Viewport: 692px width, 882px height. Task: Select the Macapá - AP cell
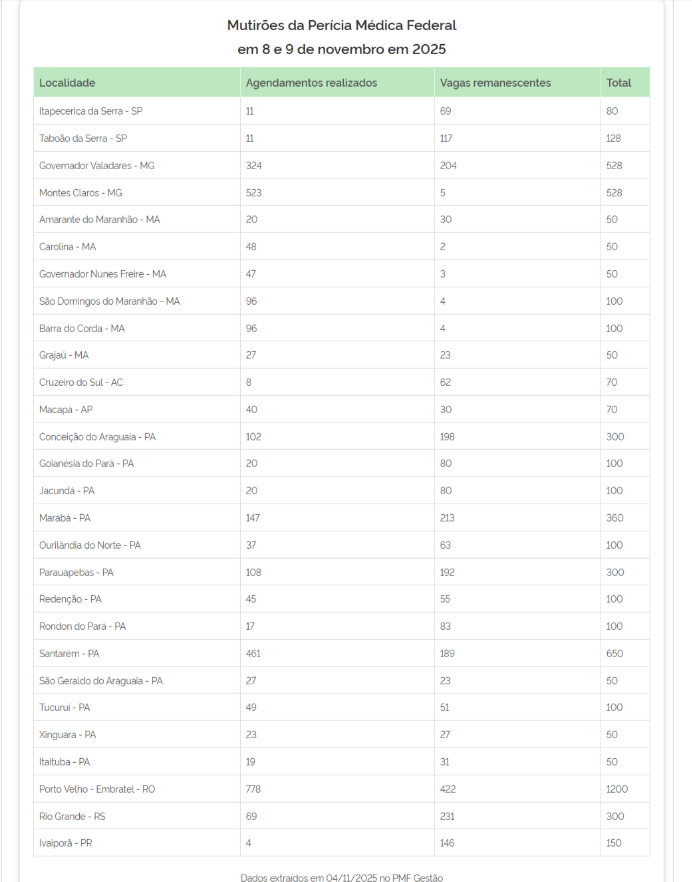66,409
